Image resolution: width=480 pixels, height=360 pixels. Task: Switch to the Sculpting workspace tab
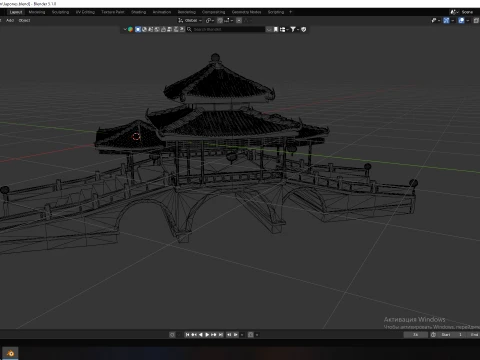click(60, 12)
